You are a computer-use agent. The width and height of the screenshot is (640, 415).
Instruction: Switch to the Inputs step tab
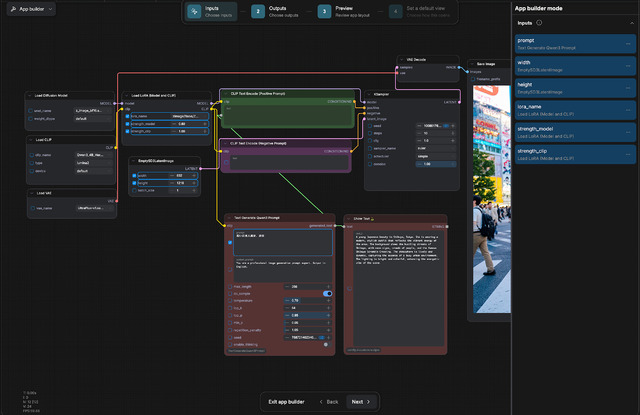tap(211, 12)
